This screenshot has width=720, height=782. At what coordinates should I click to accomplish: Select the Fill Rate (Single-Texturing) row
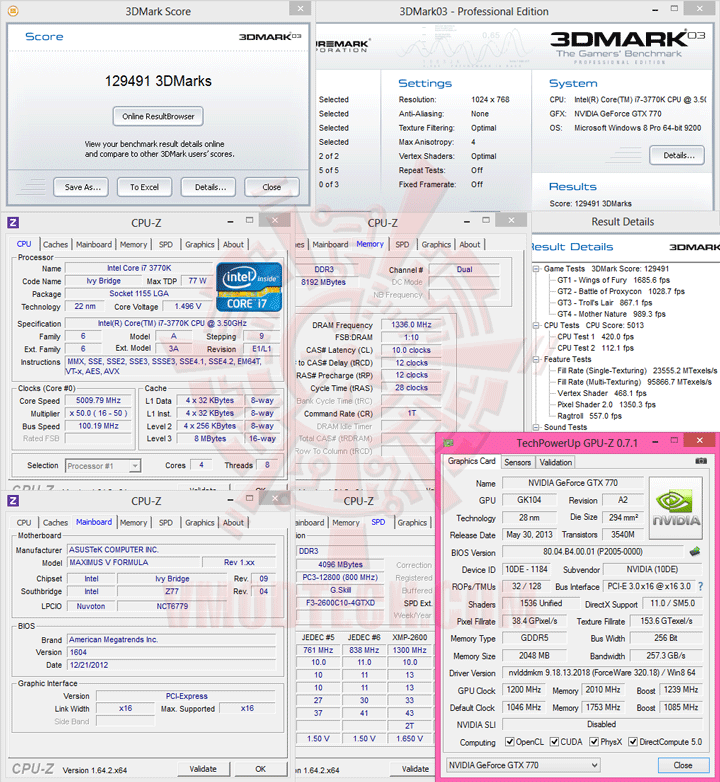(637, 371)
